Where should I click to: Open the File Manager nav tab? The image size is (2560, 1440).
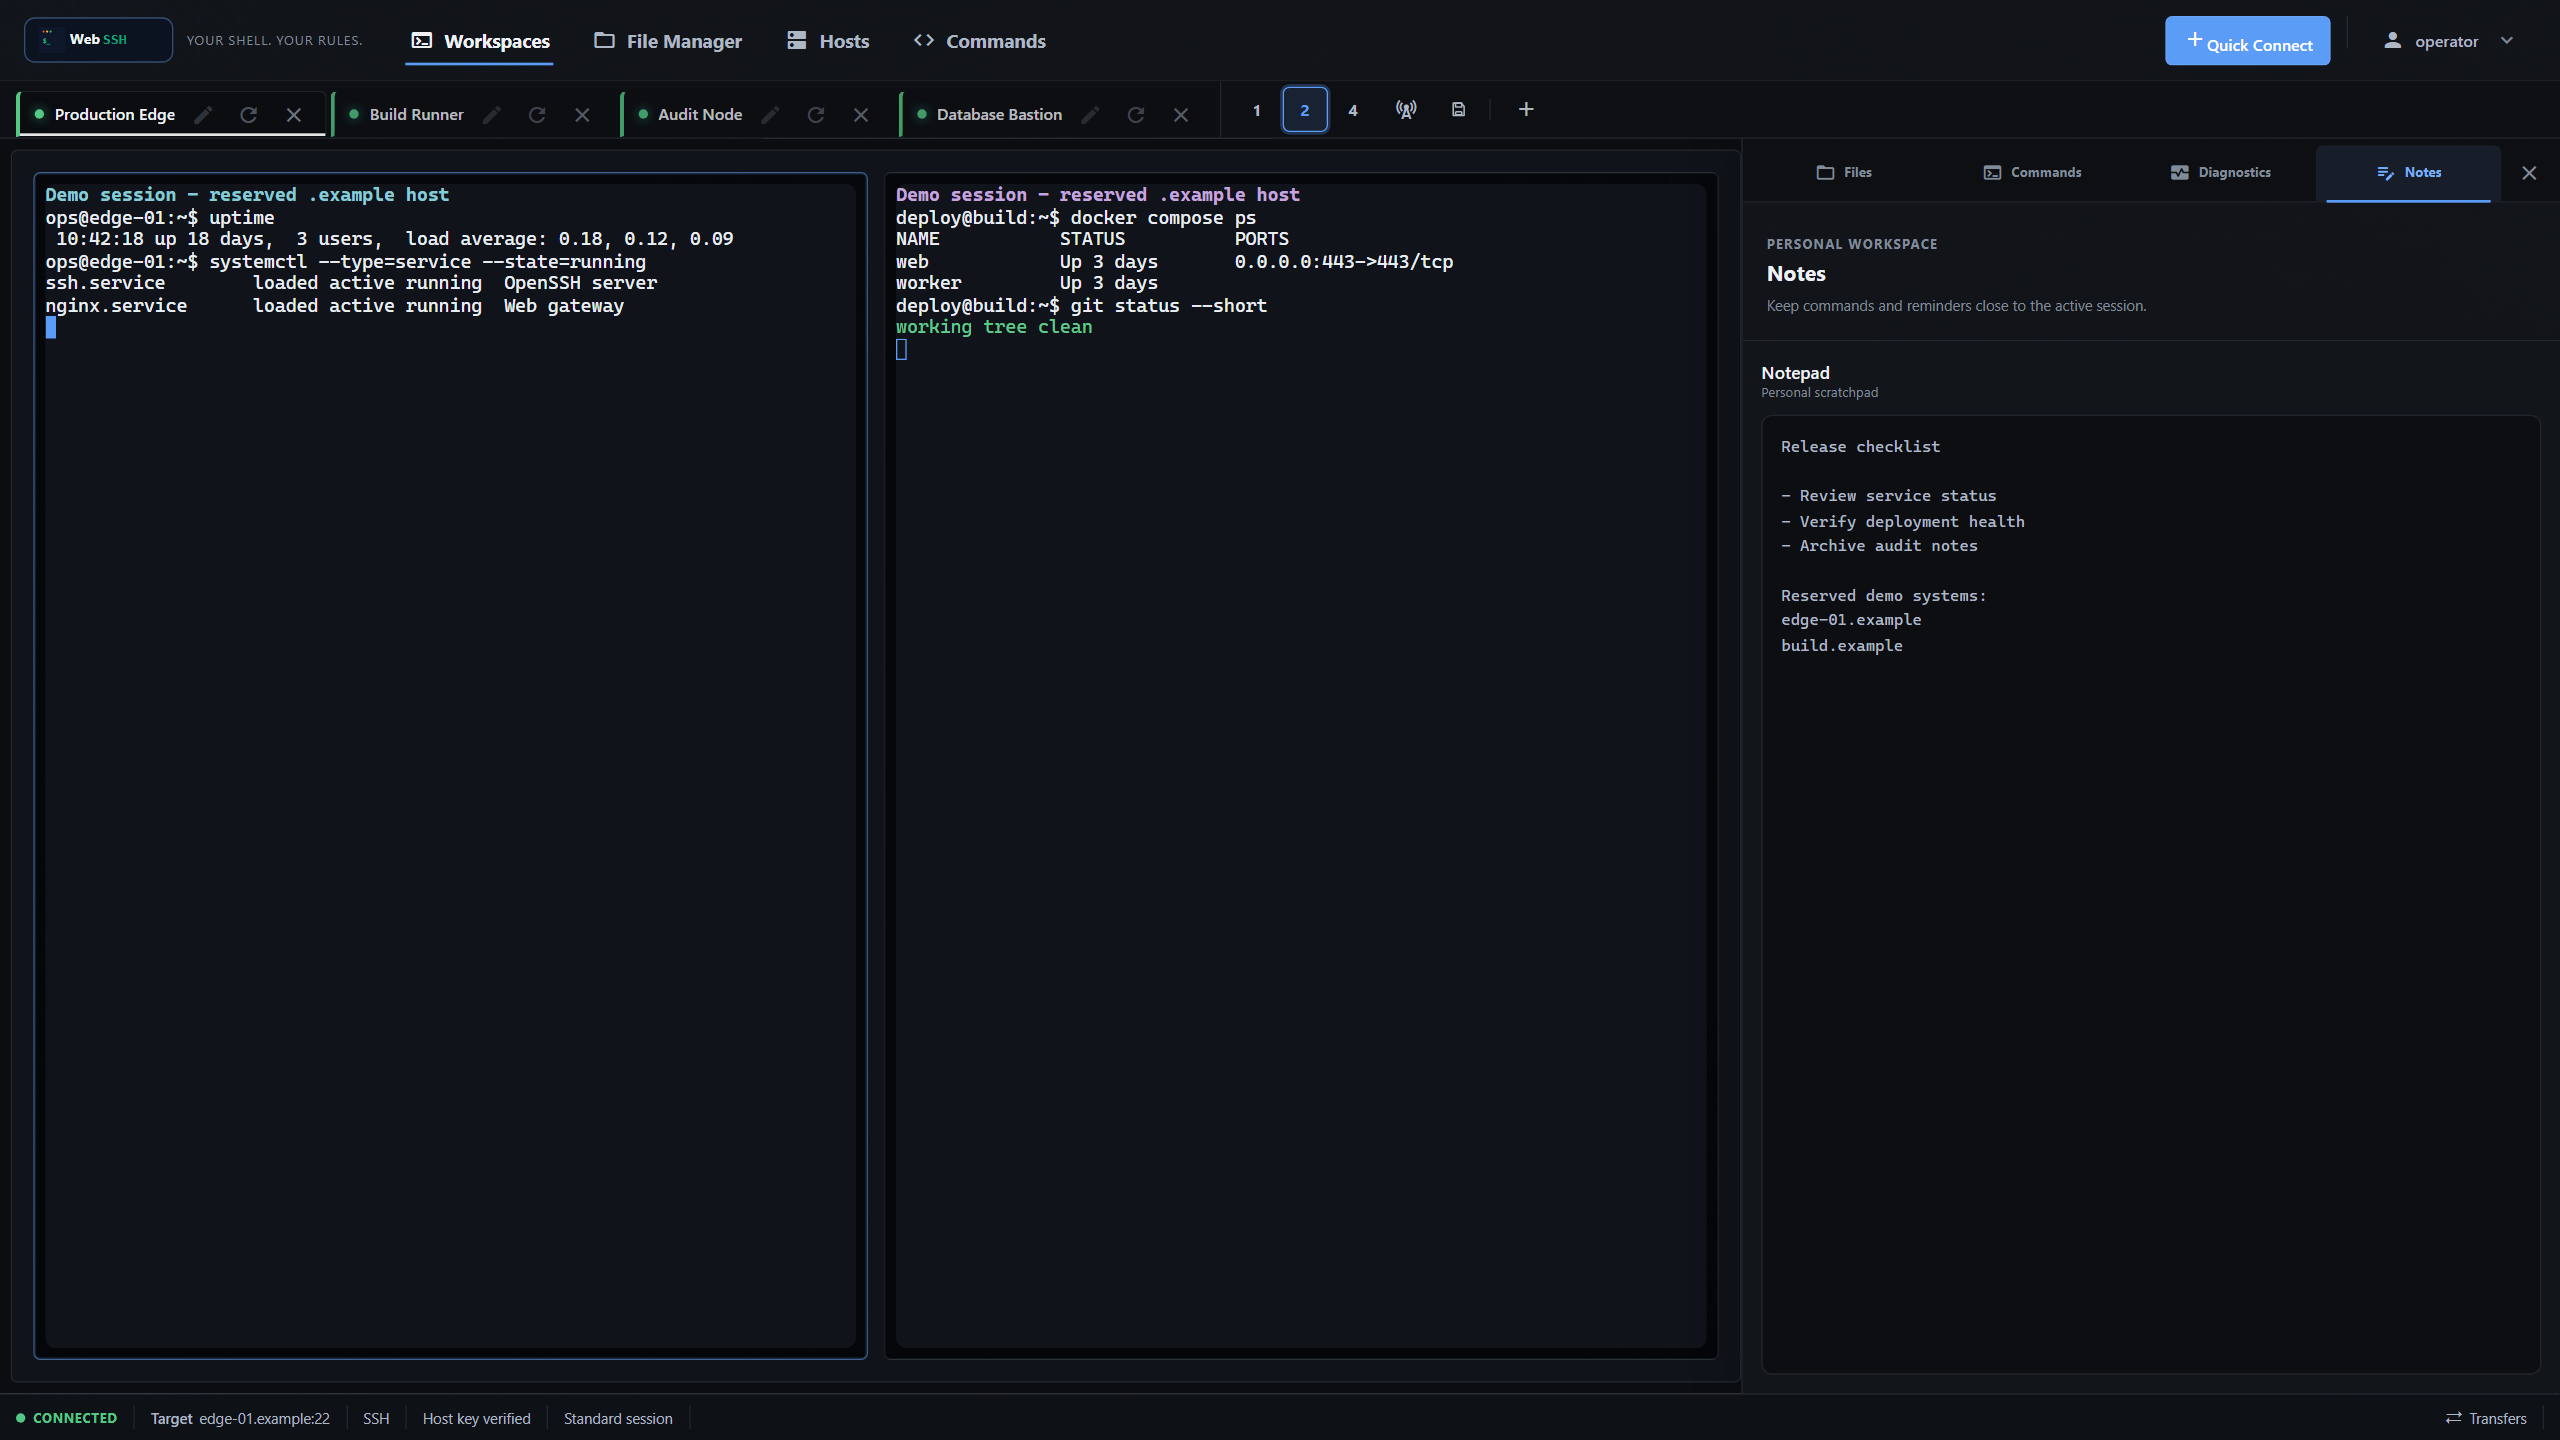(668, 41)
